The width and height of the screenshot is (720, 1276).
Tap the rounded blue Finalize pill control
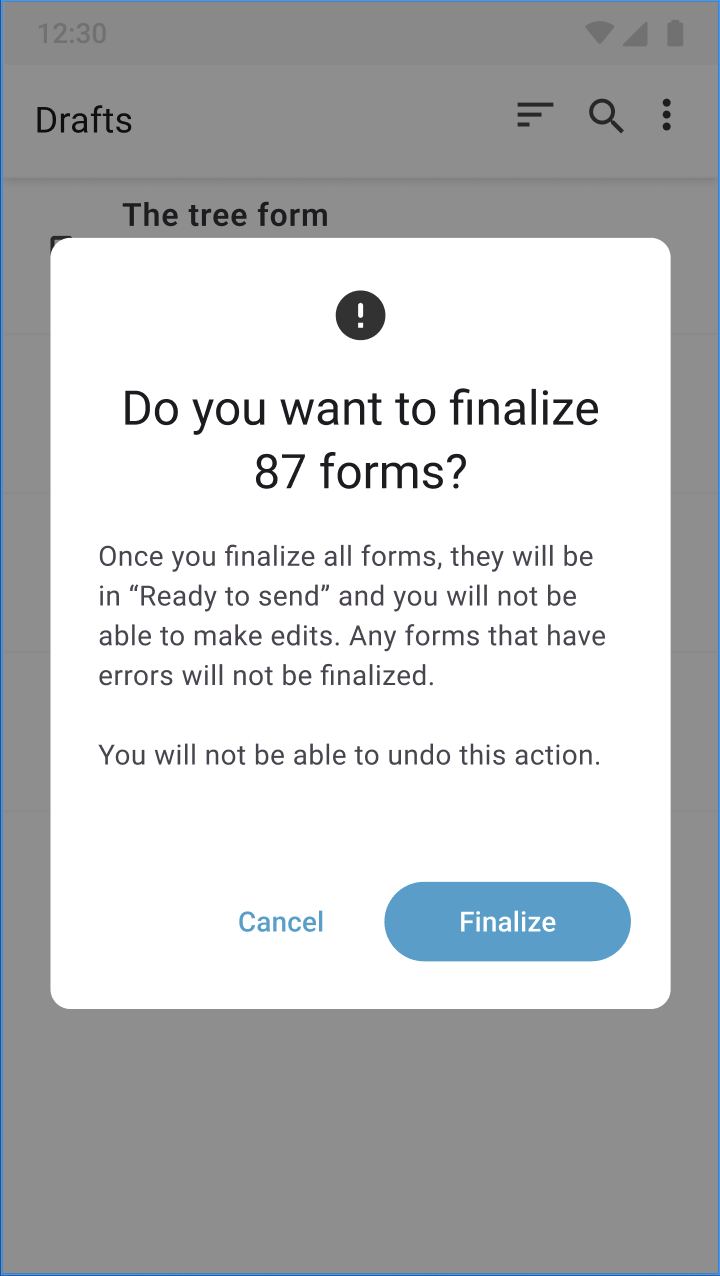pos(507,921)
